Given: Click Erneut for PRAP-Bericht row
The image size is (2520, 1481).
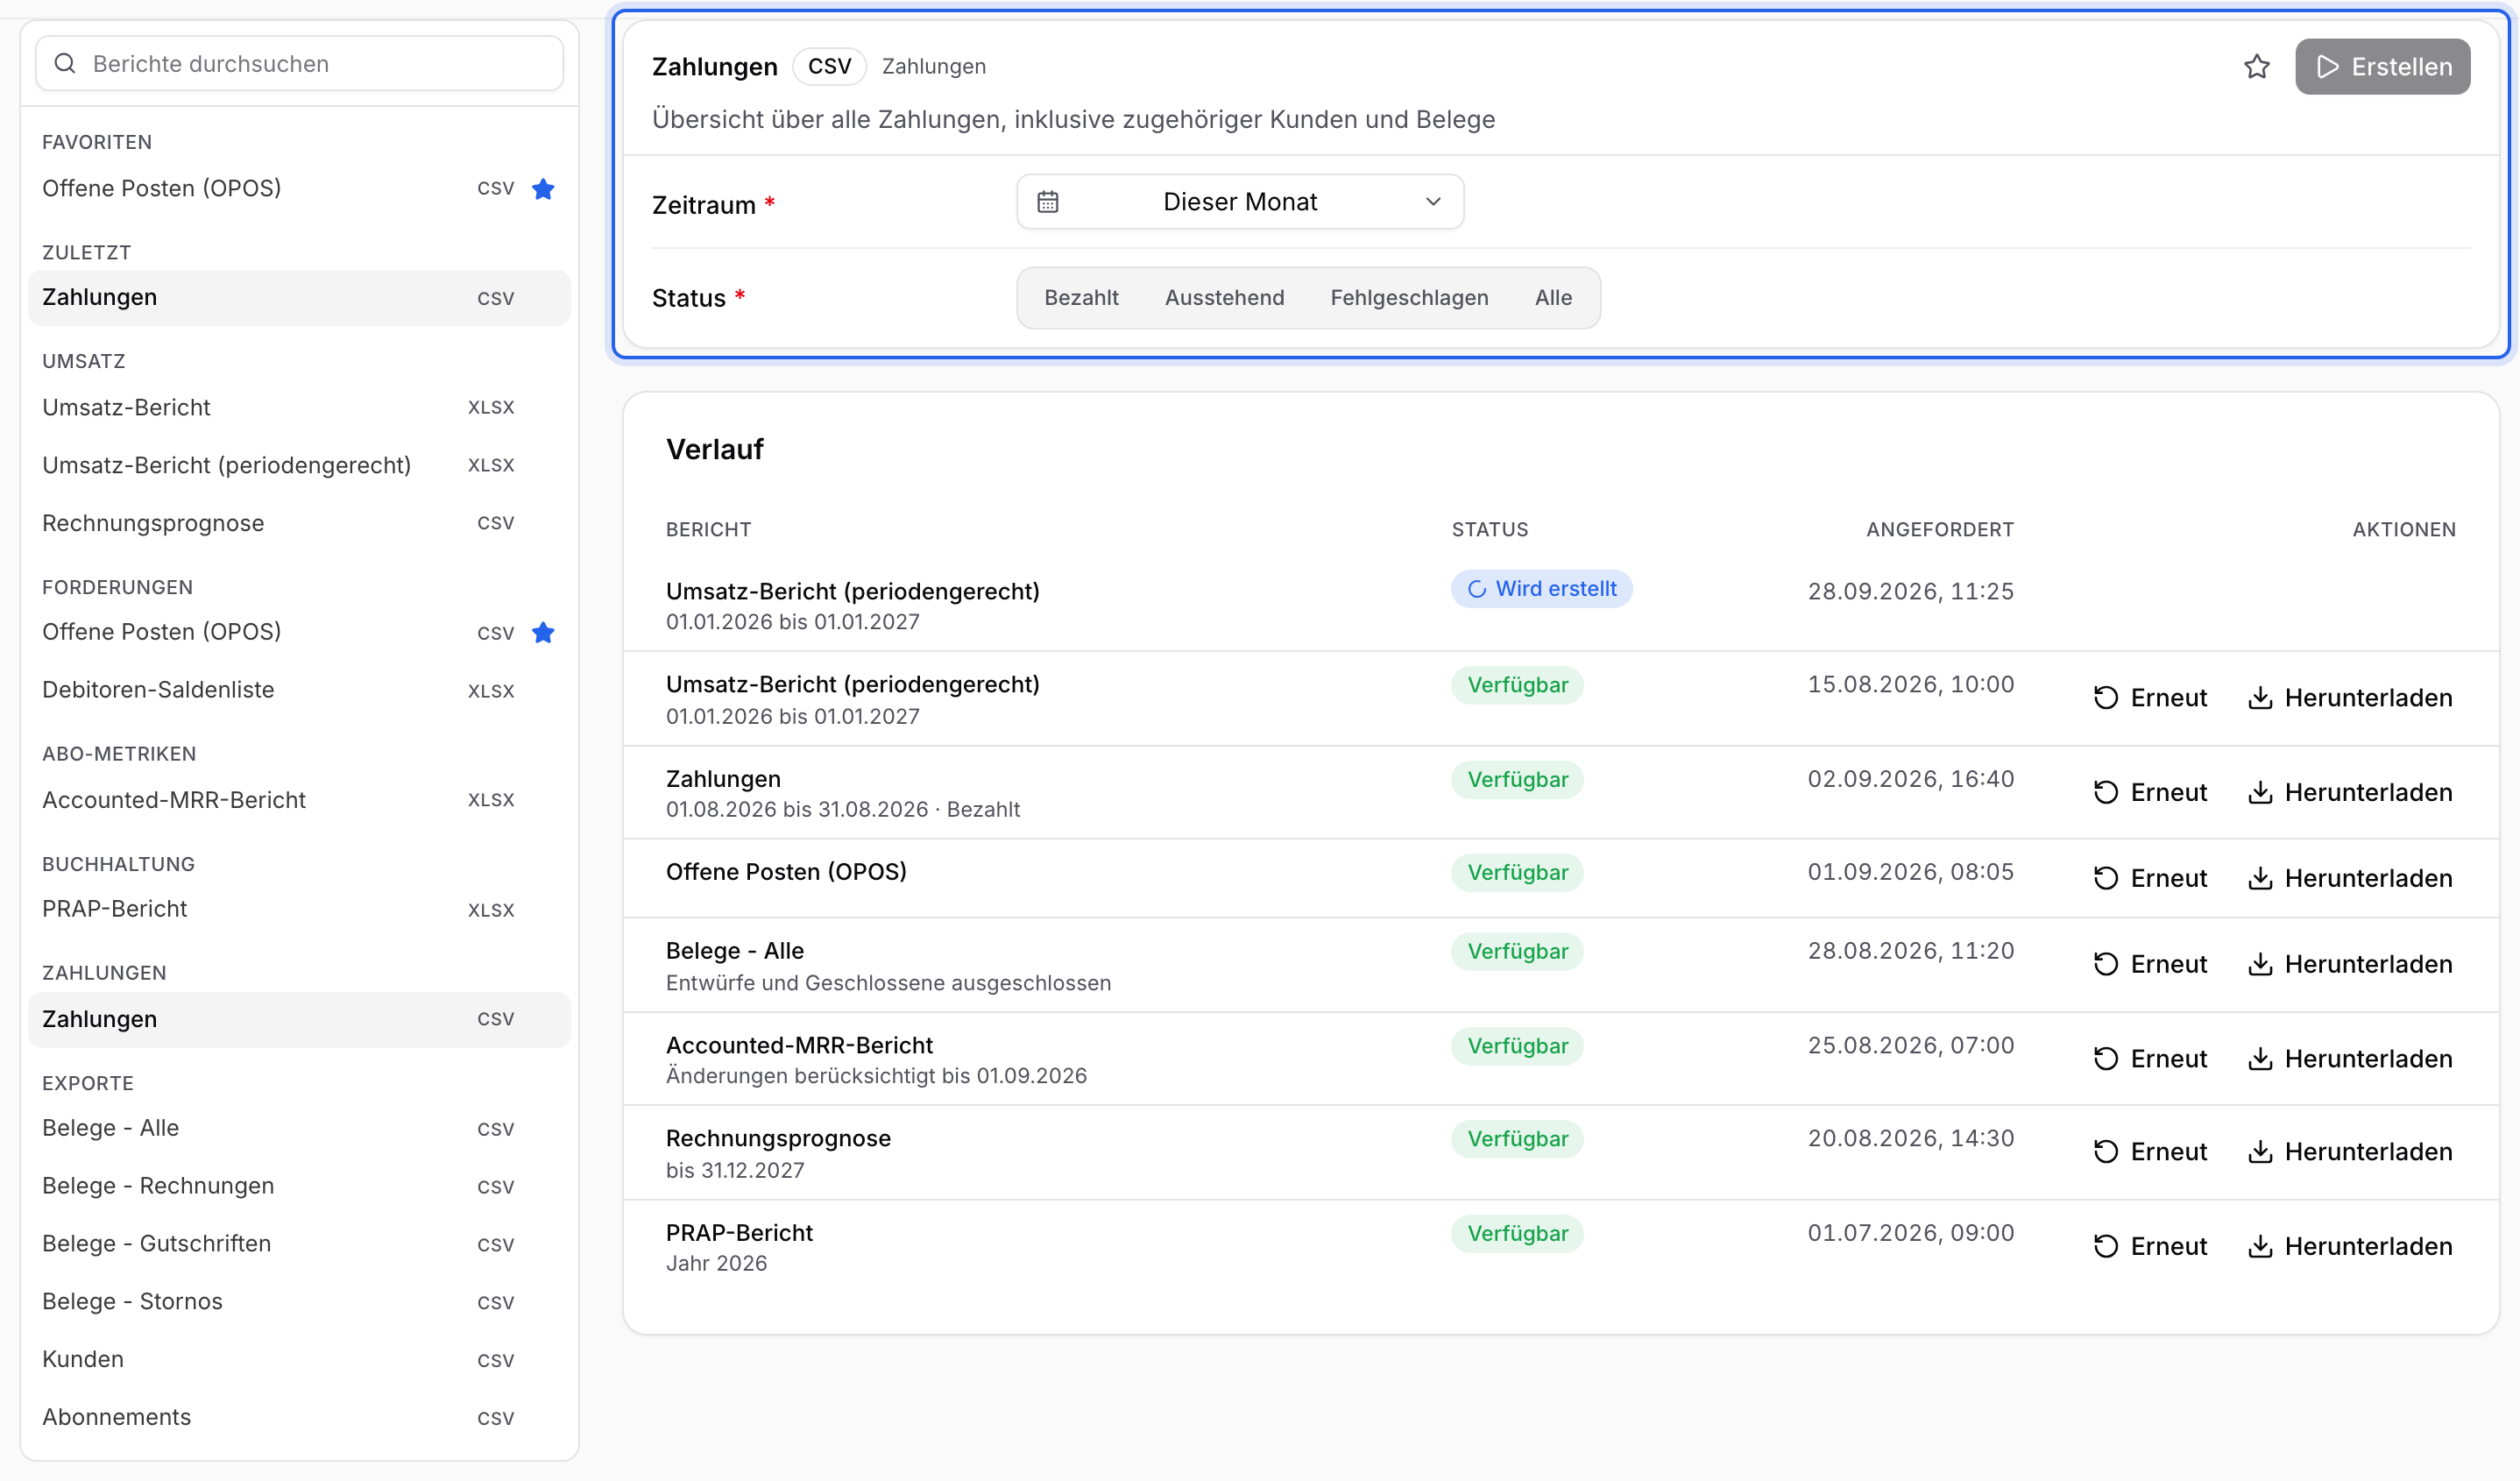Looking at the screenshot, I should click(x=2150, y=1247).
